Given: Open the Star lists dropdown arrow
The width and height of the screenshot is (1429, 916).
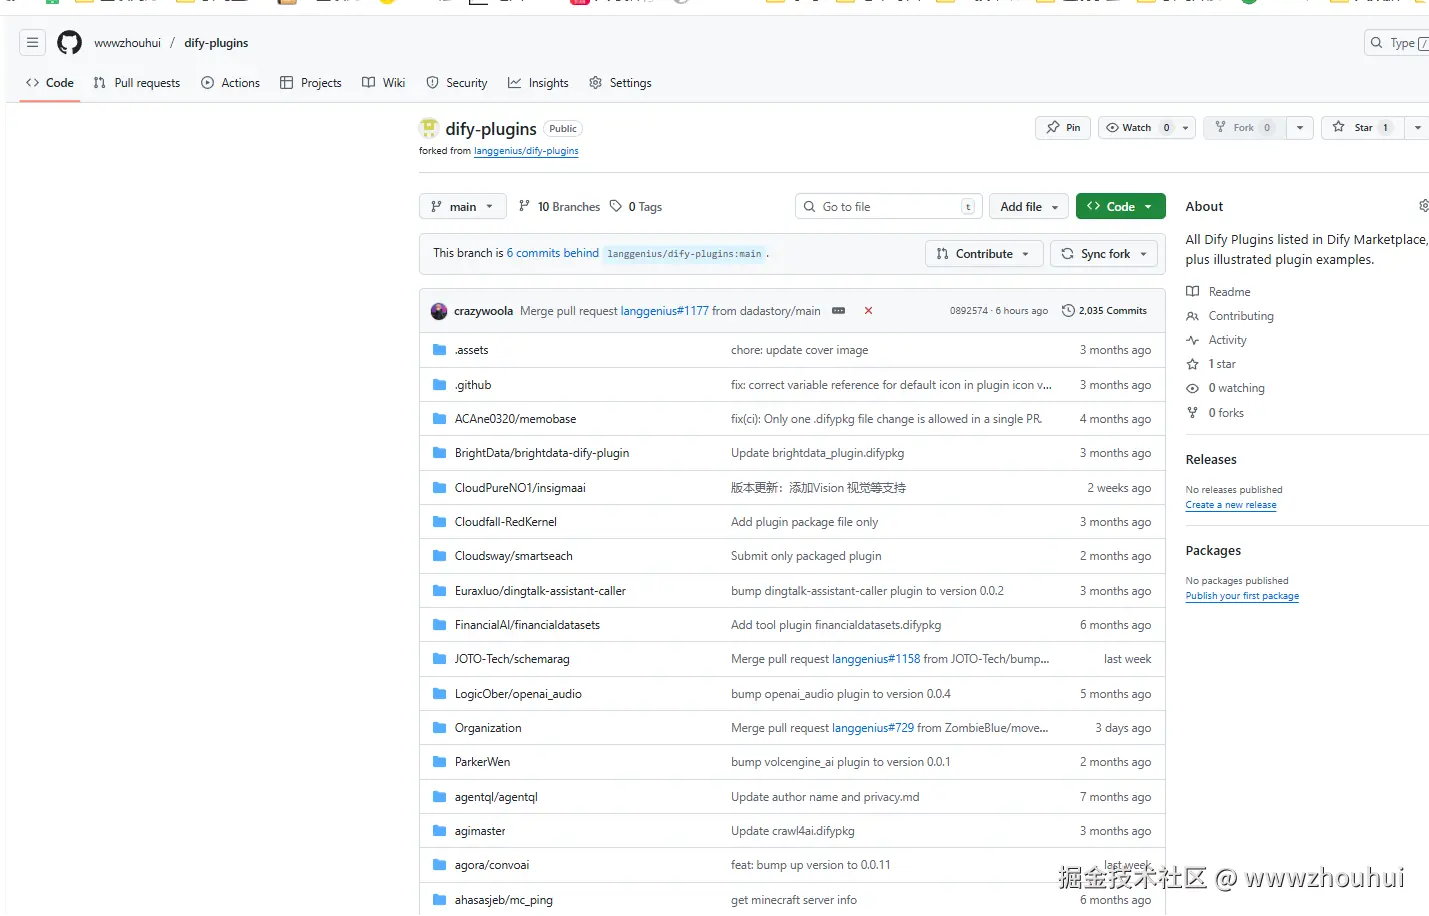Looking at the screenshot, I should pyautogui.click(x=1417, y=128).
